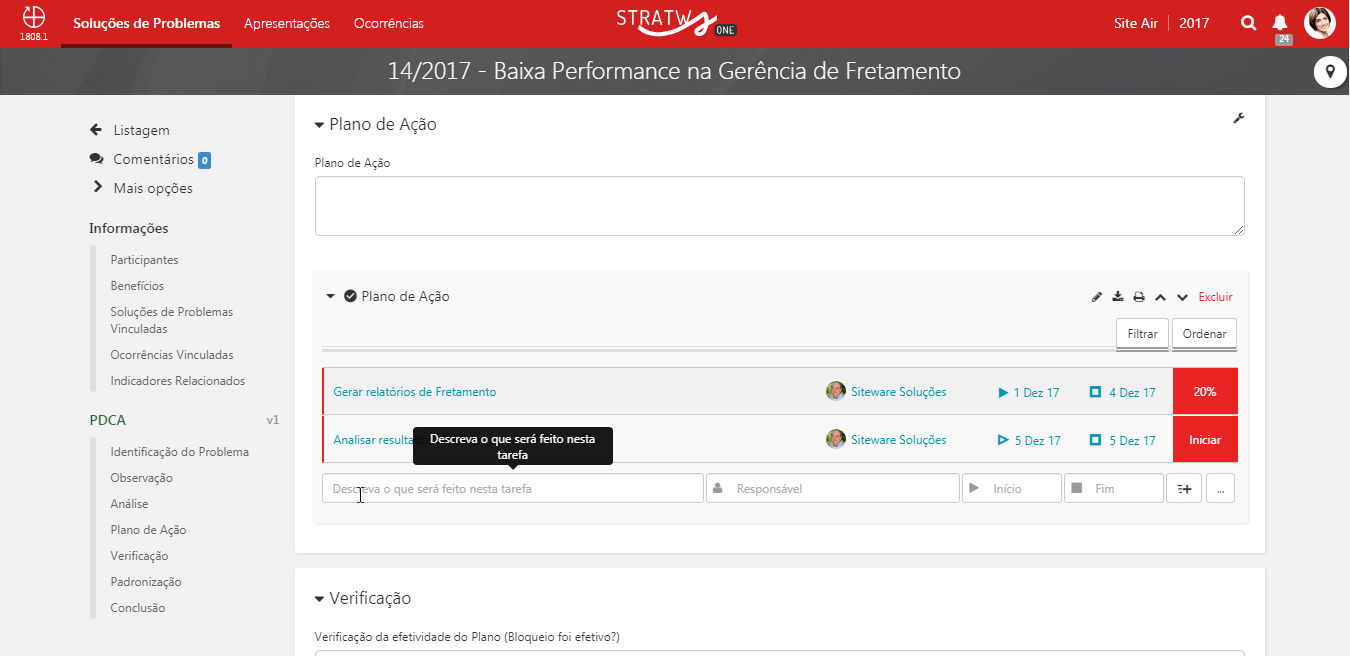Click the Filtrar button
This screenshot has width=1350, height=656.
pos(1142,334)
